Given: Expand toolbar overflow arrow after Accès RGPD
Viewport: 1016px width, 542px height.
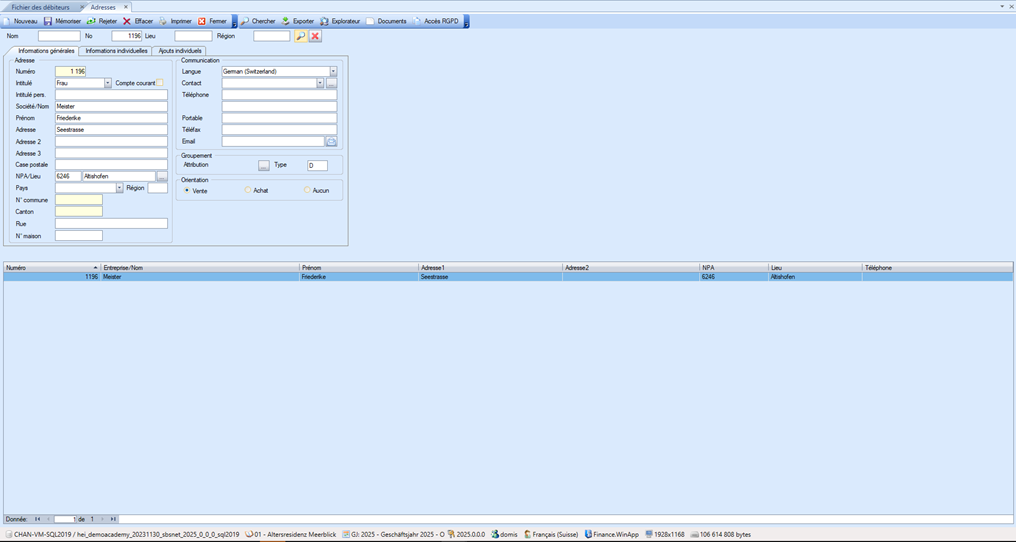Looking at the screenshot, I should pos(466,21).
